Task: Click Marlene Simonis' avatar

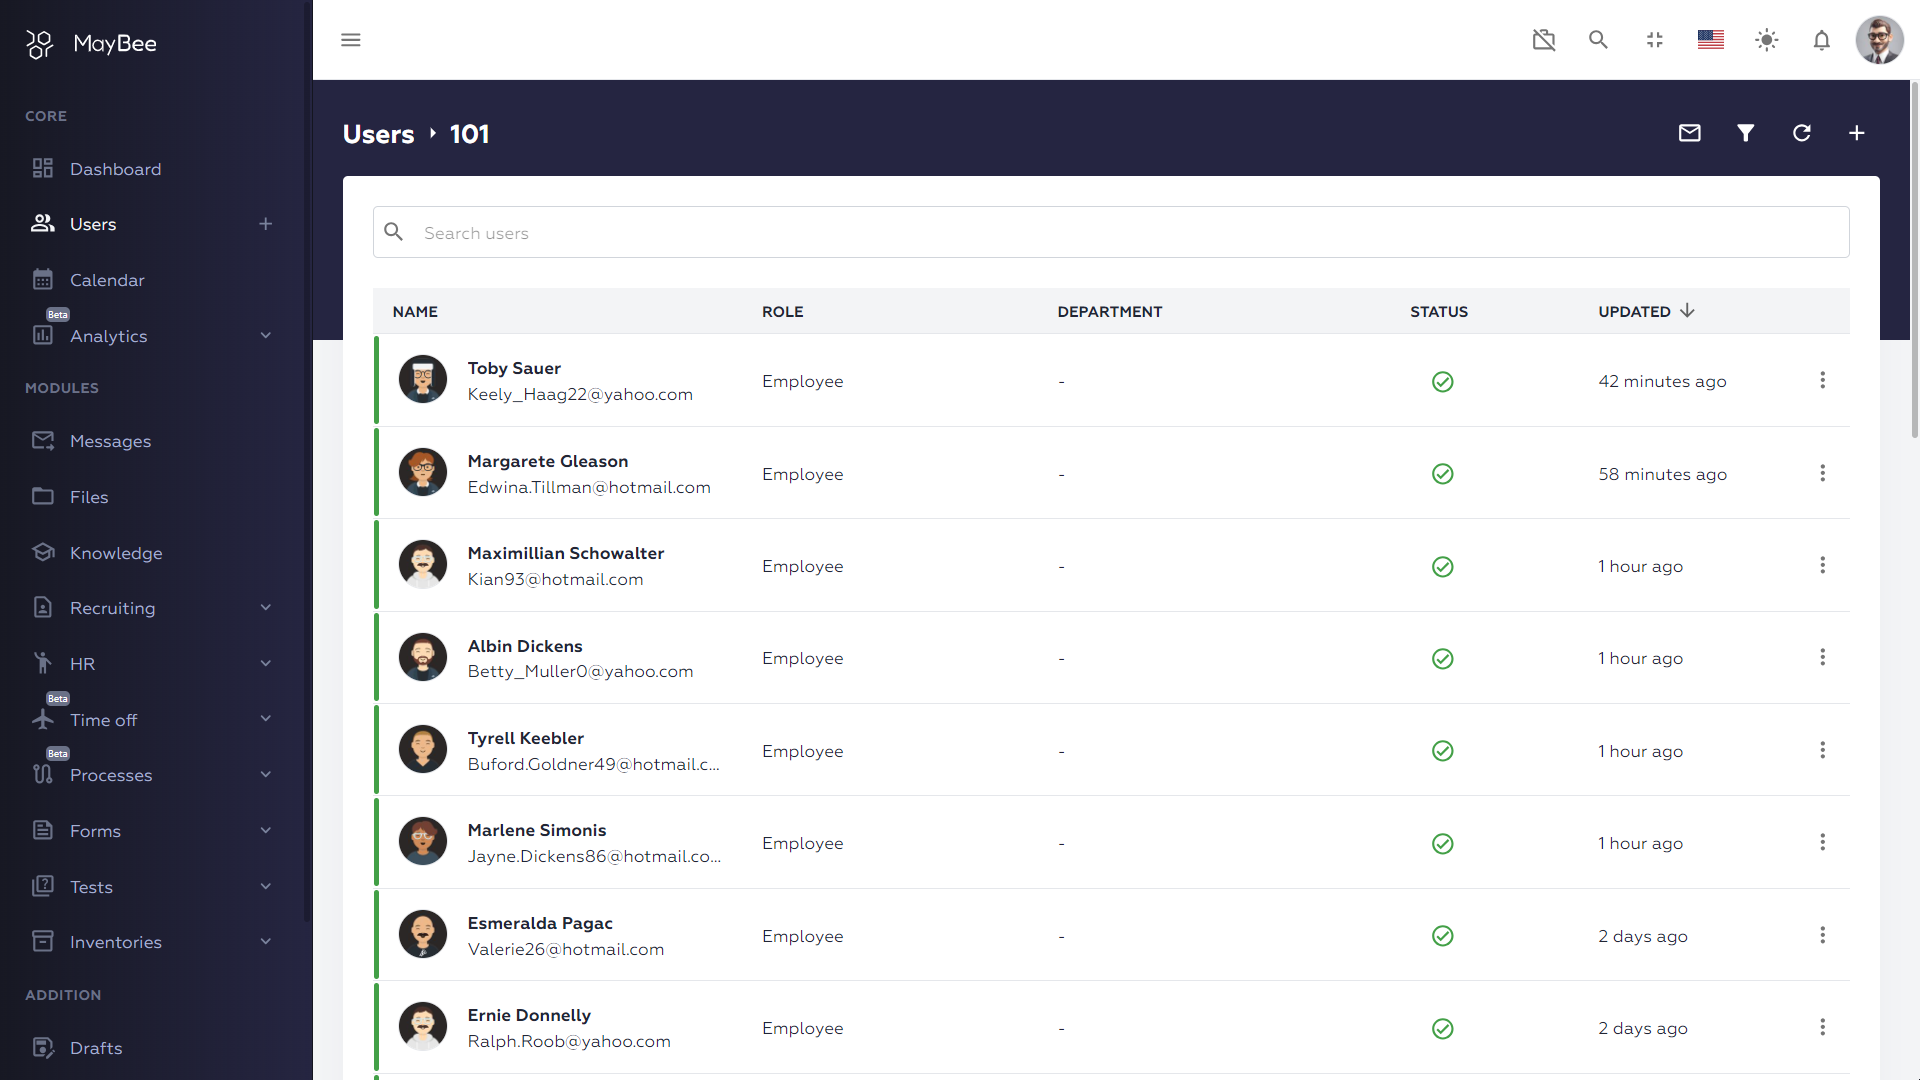Action: coord(423,842)
